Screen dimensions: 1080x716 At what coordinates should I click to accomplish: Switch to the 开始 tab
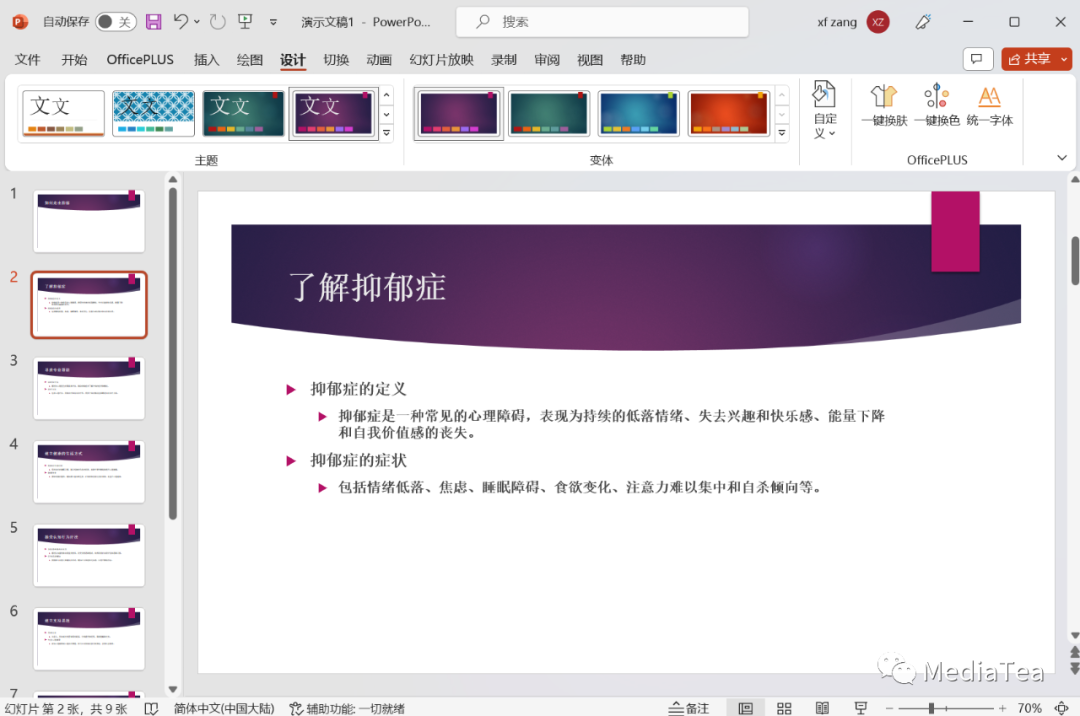(x=74, y=60)
